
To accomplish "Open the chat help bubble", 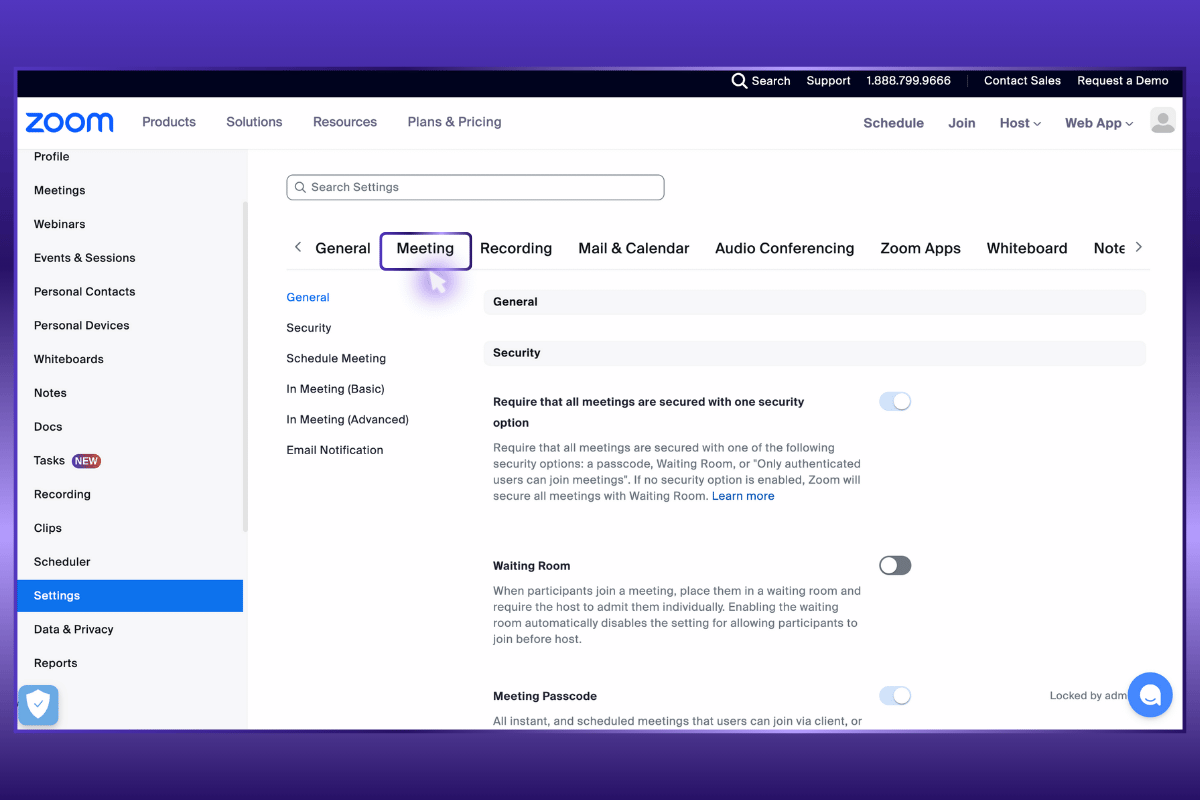I will click(x=1150, y=695).
